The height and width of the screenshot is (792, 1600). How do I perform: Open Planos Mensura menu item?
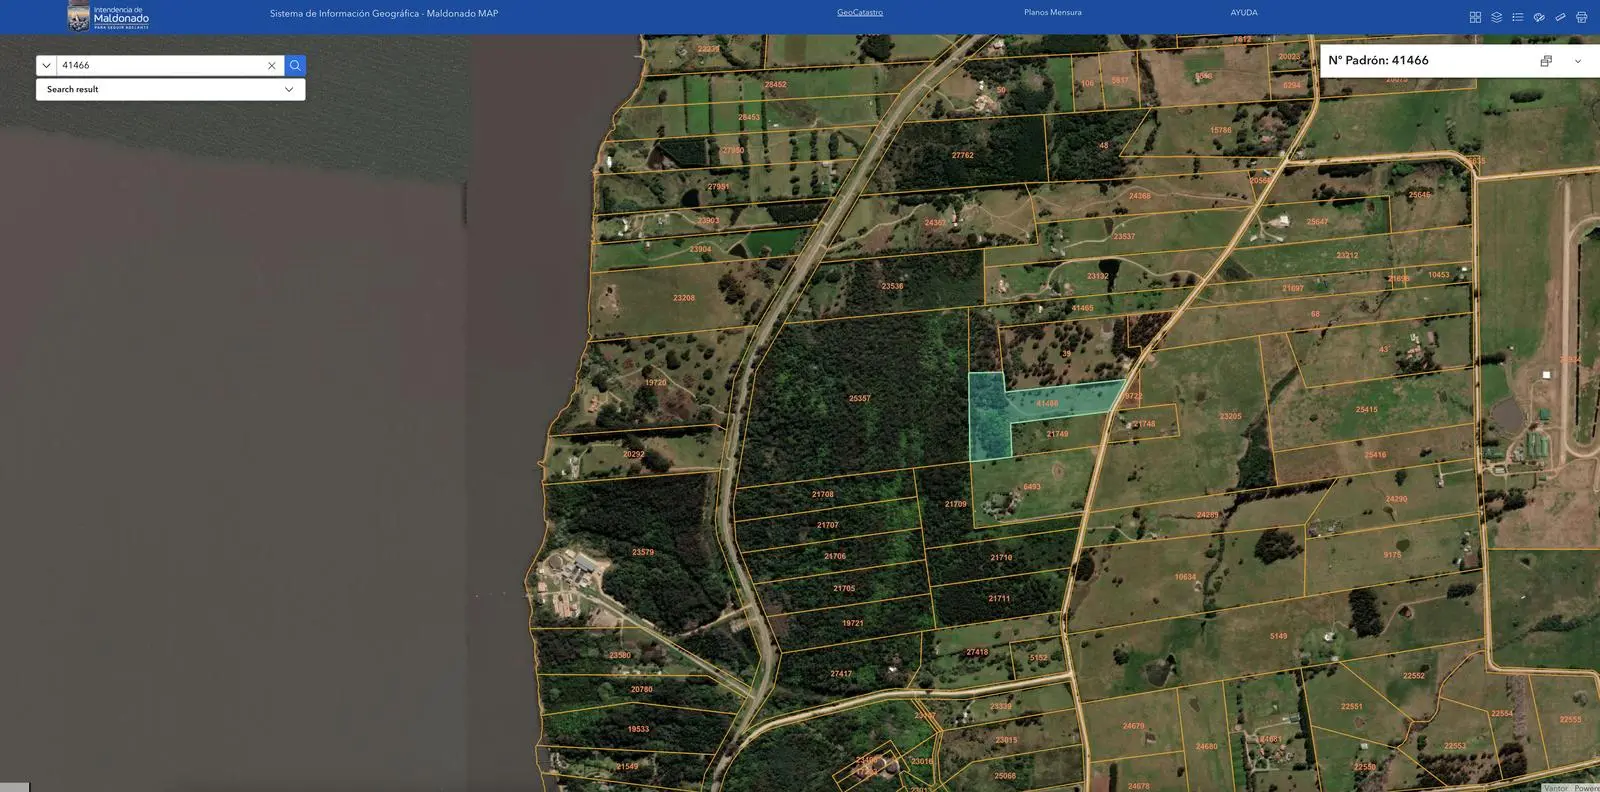tap(1052, 13)
